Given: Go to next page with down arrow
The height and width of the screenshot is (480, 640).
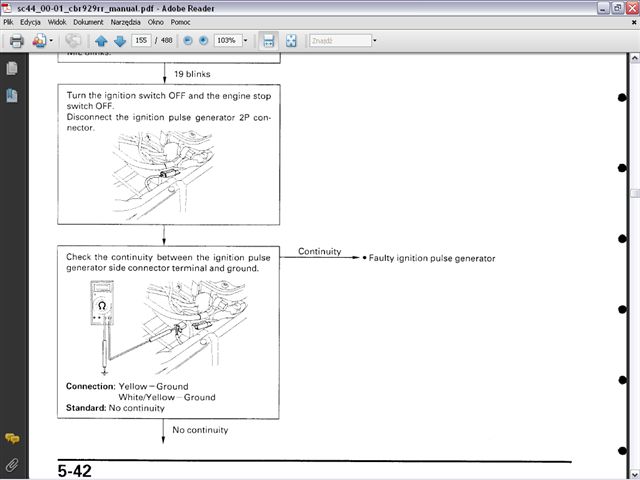Looking at the screenshot, I should [x=120, y=41].
